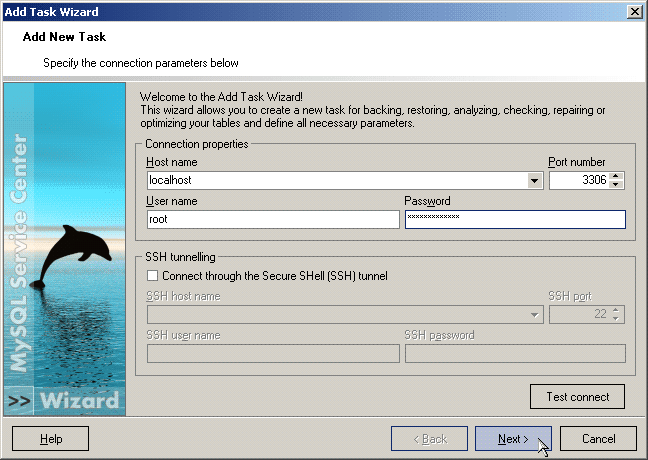Cancel the Add Task Wizard
The height and width of the screenshot is (460, 648).
[x=598, y=439]
